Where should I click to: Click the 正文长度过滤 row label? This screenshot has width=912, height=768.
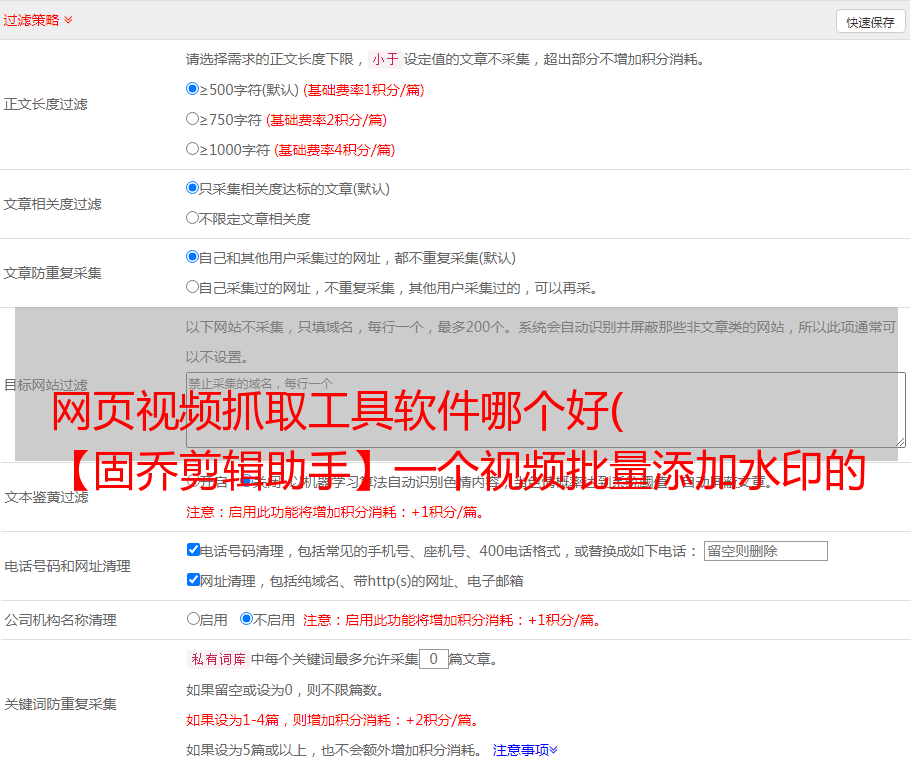[x=46, y=104]
